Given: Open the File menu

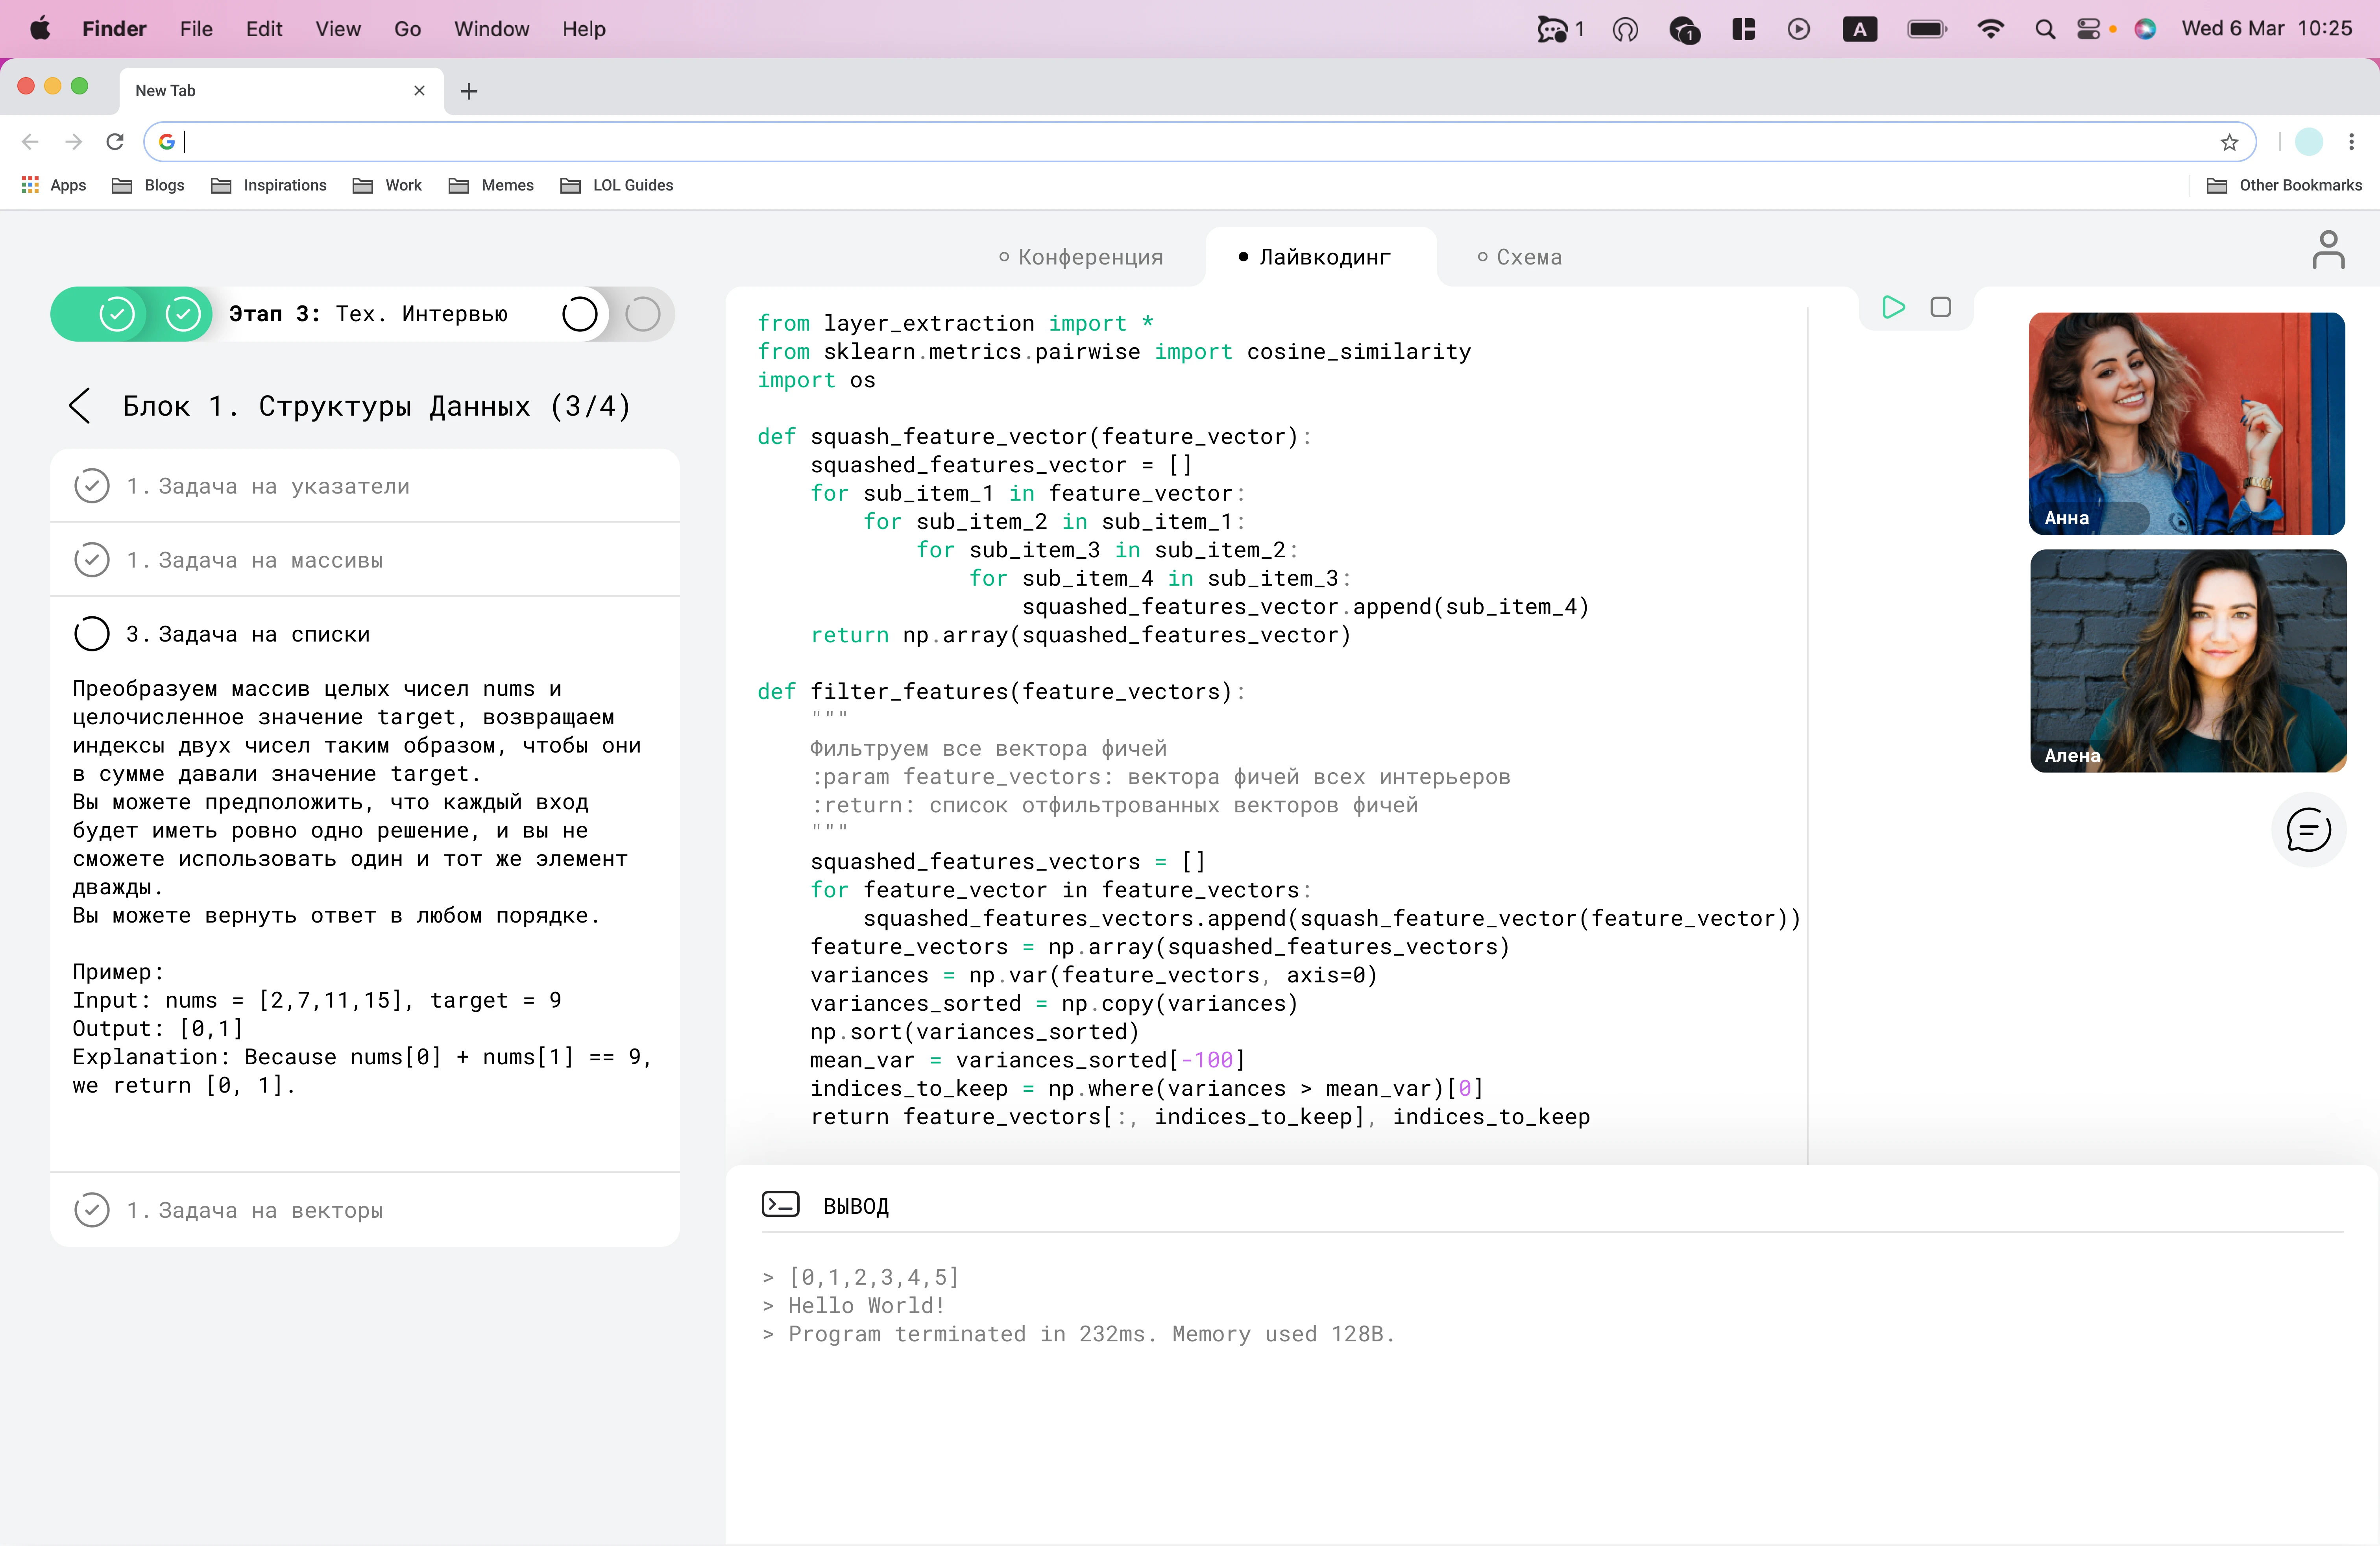Looking at the screenshot, I should coord(196,29).
